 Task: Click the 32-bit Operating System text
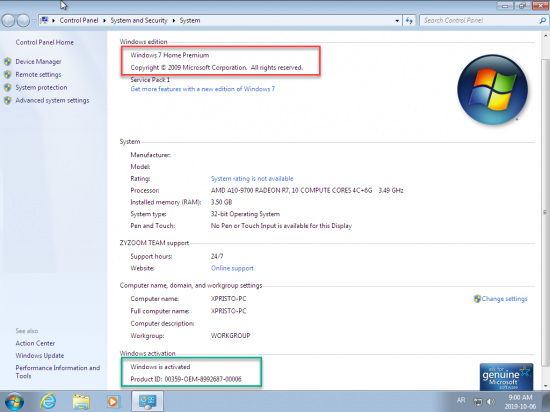(245, 214)
